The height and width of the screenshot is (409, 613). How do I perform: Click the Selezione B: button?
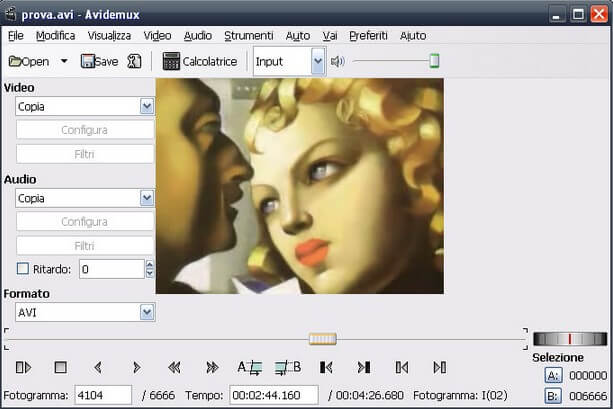553,396
